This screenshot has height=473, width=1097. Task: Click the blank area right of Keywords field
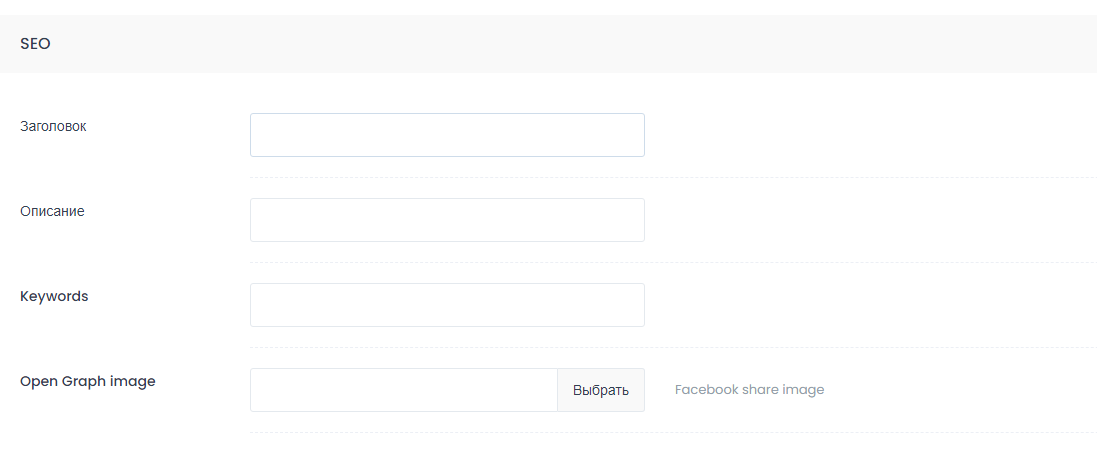point(870,305)
